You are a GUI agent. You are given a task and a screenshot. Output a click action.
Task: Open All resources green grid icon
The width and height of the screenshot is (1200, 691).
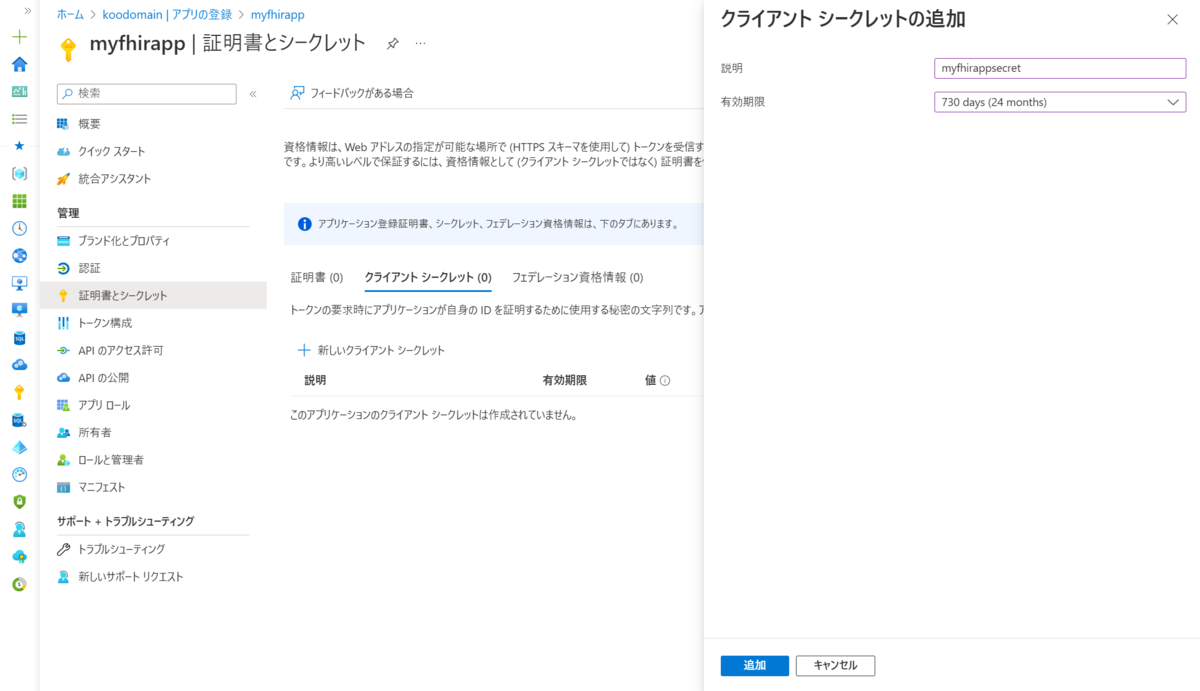[19, 201]
